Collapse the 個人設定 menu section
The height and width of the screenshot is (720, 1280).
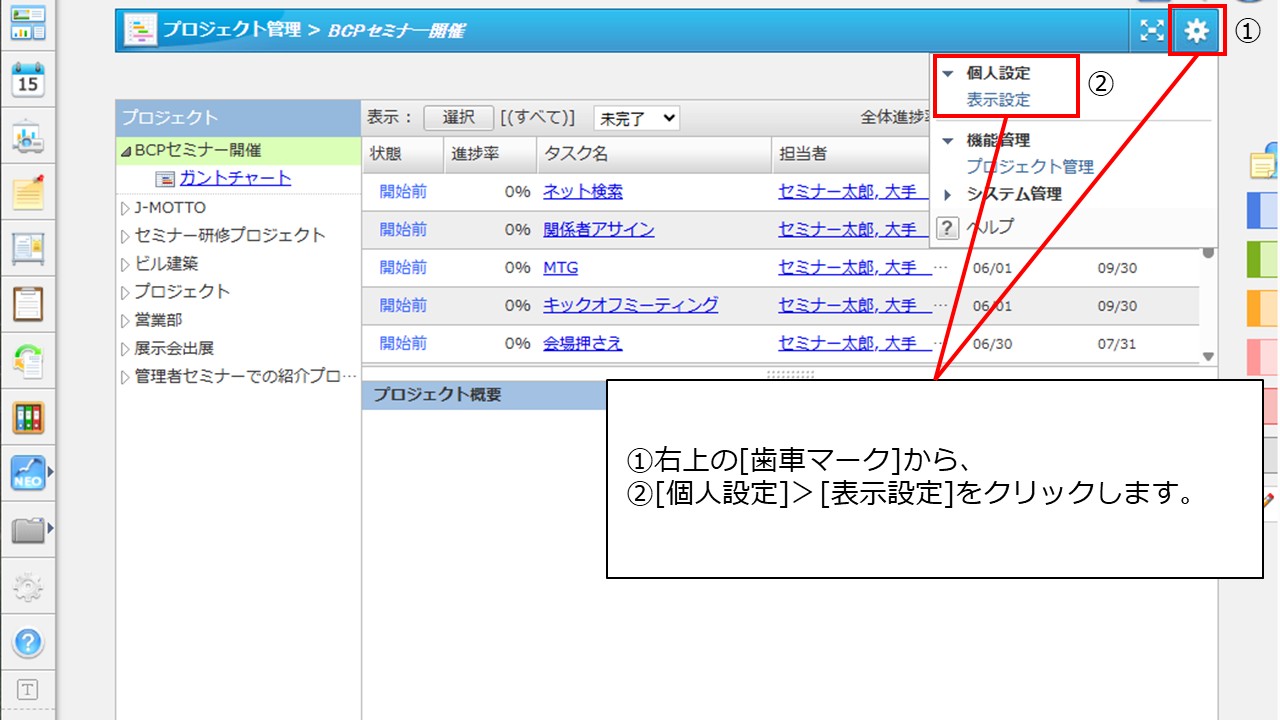[x=948, y=74]
